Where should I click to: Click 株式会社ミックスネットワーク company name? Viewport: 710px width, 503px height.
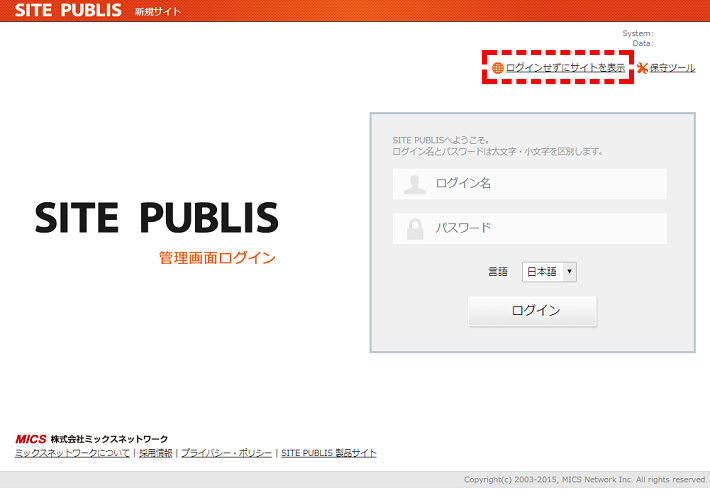(x=109, y=439)
